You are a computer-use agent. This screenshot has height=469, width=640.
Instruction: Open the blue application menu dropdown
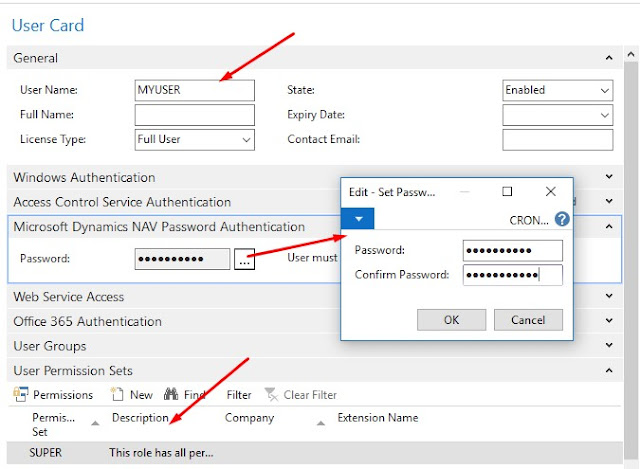tap(358, 218)
